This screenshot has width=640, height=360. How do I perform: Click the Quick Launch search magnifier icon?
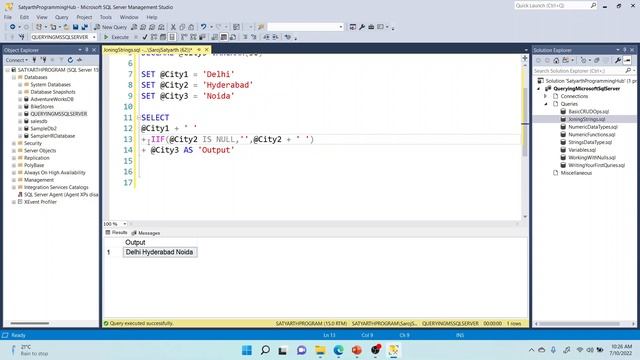[593, 5]
